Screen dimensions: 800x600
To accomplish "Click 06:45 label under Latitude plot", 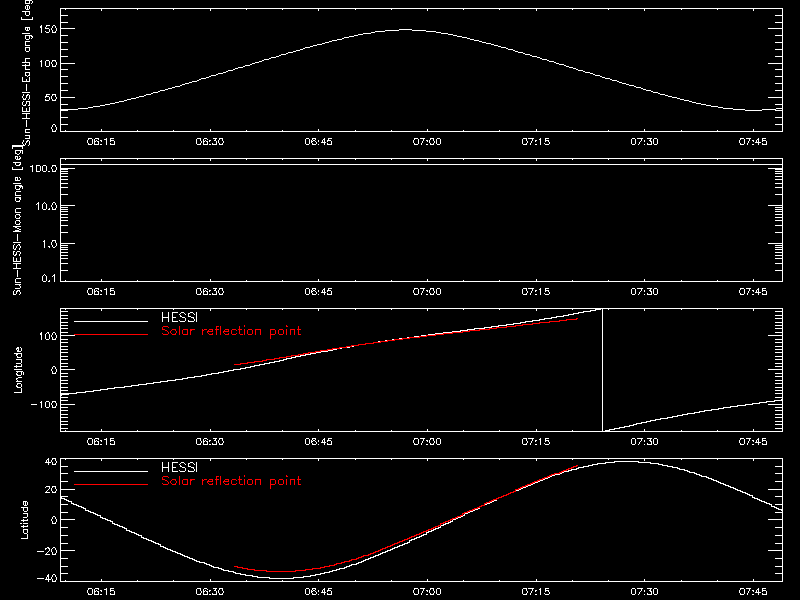I will click(318, 591).
